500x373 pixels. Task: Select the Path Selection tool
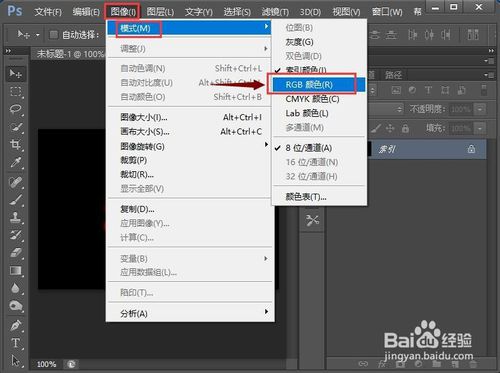15,360
